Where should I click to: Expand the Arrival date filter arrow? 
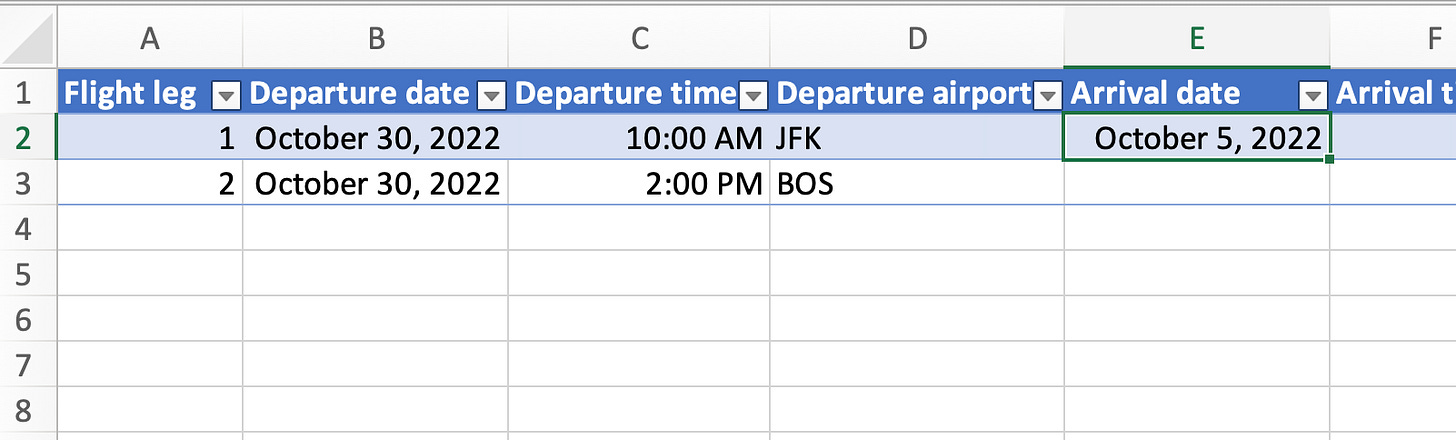point(1313,95)
